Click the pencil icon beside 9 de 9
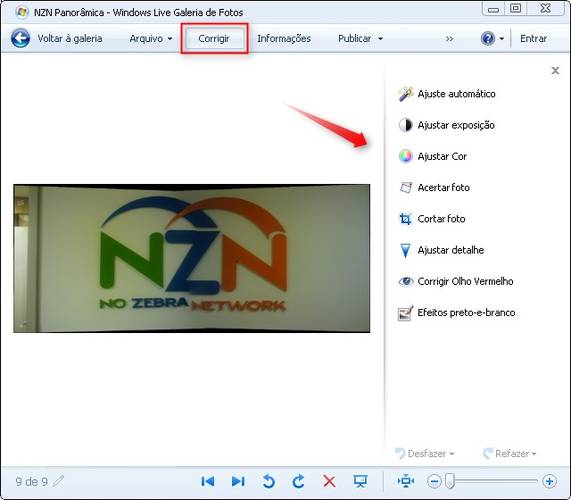This screenshot has height=500, width=571. tap(58, 481)
